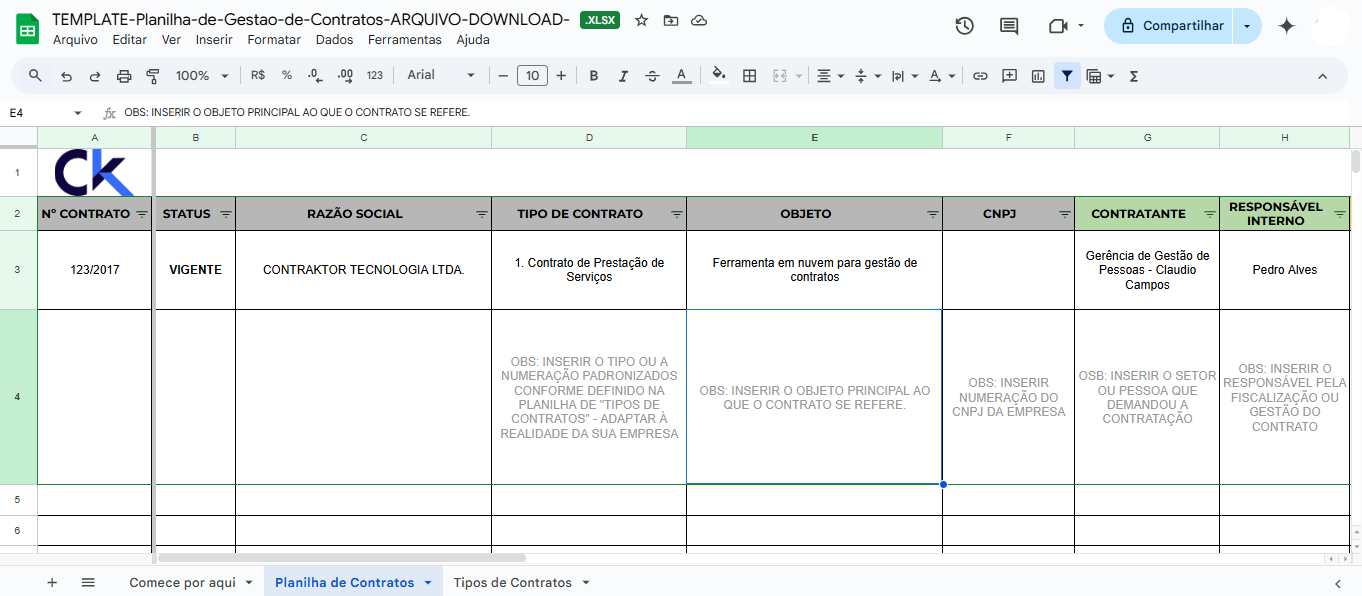The image size is (1362, 596).
Task: Click the add new sheet button
Action: point(52,582)
